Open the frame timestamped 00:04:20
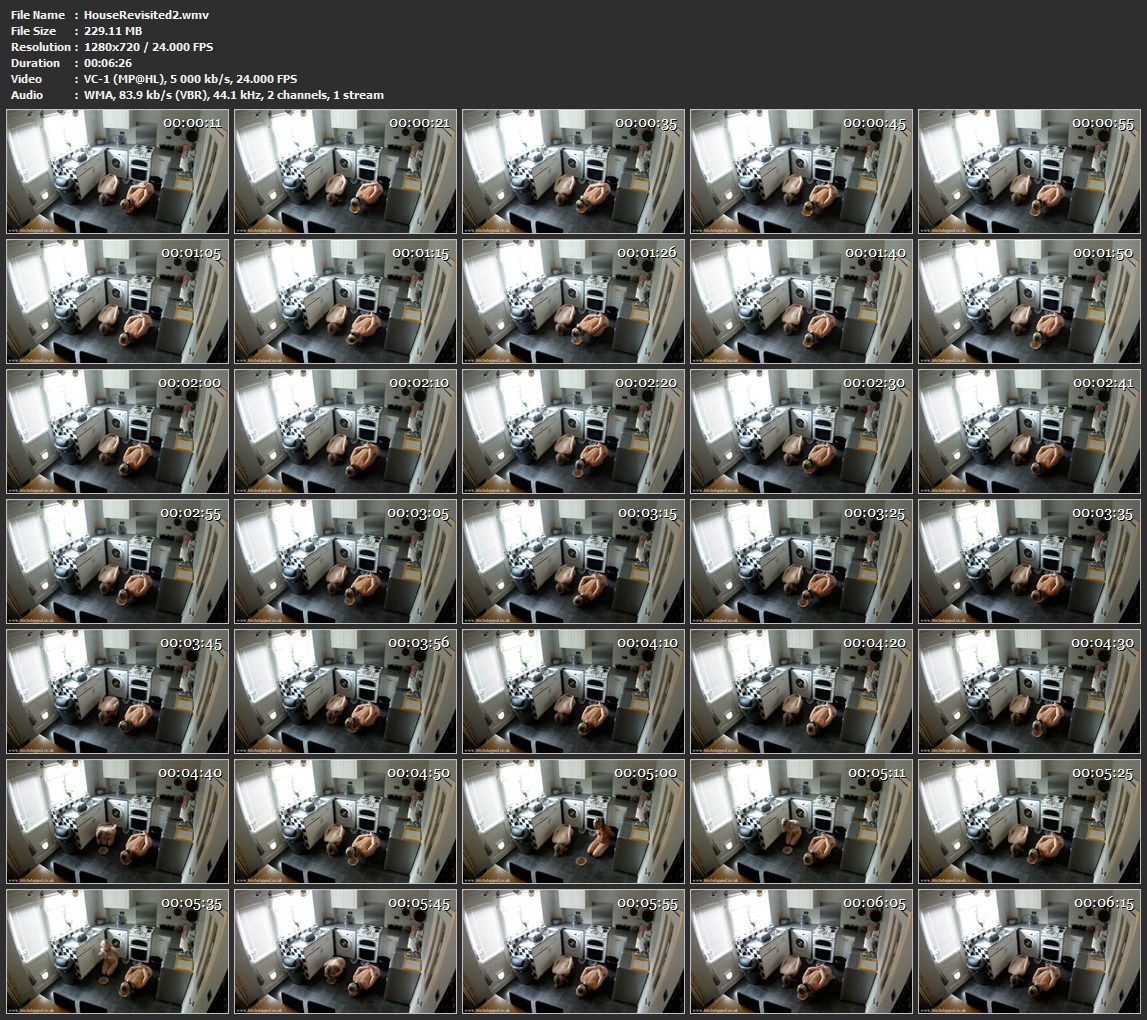The height and width of the screenshot is (1020, 1147). (x=801, y=692)
